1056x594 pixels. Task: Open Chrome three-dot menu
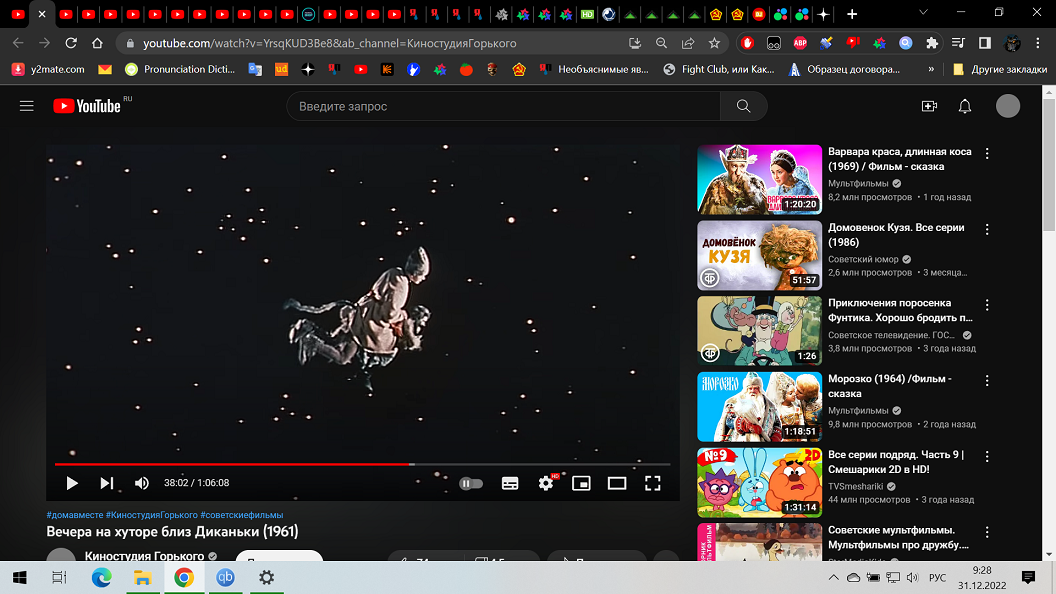tap(1038, 43)
